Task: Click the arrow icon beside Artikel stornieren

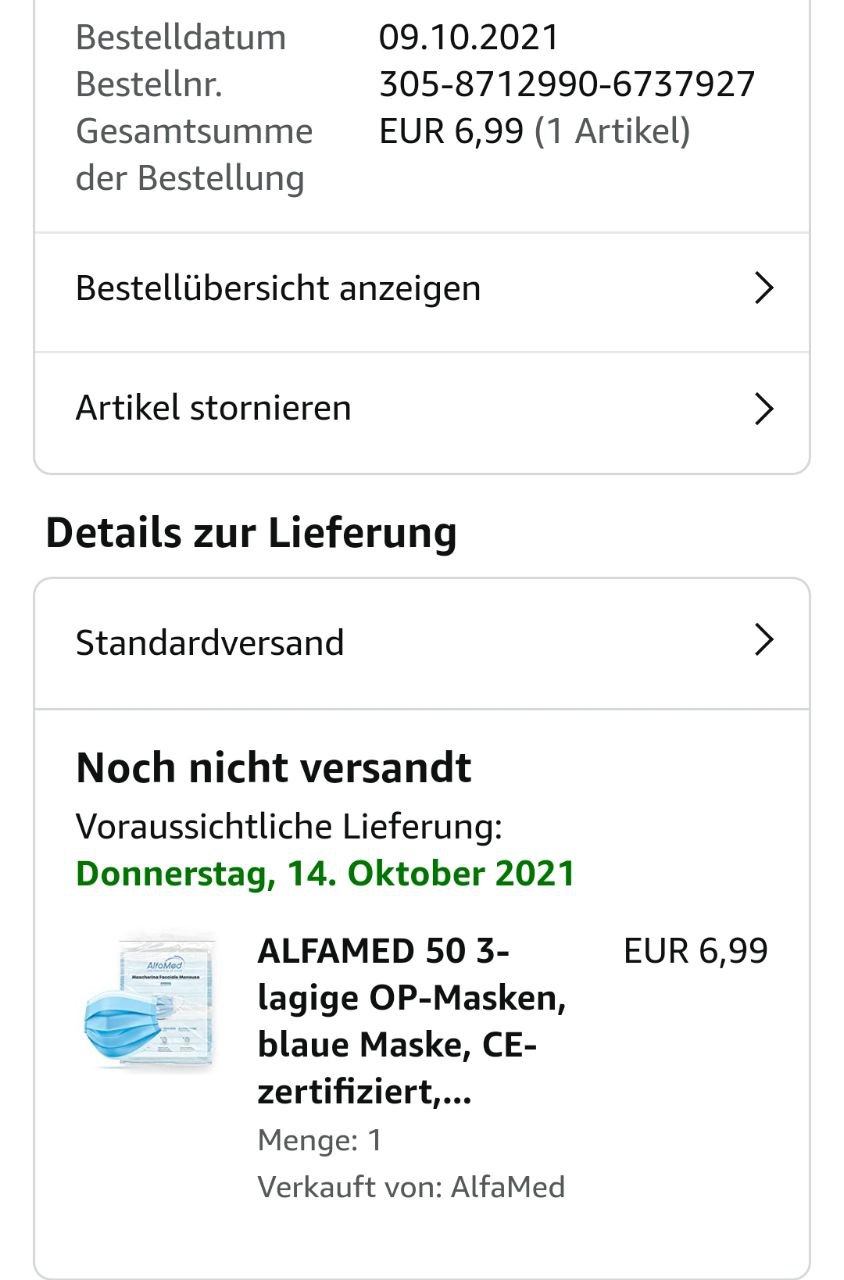Action: pyautogui.click(x=764, y=409)
